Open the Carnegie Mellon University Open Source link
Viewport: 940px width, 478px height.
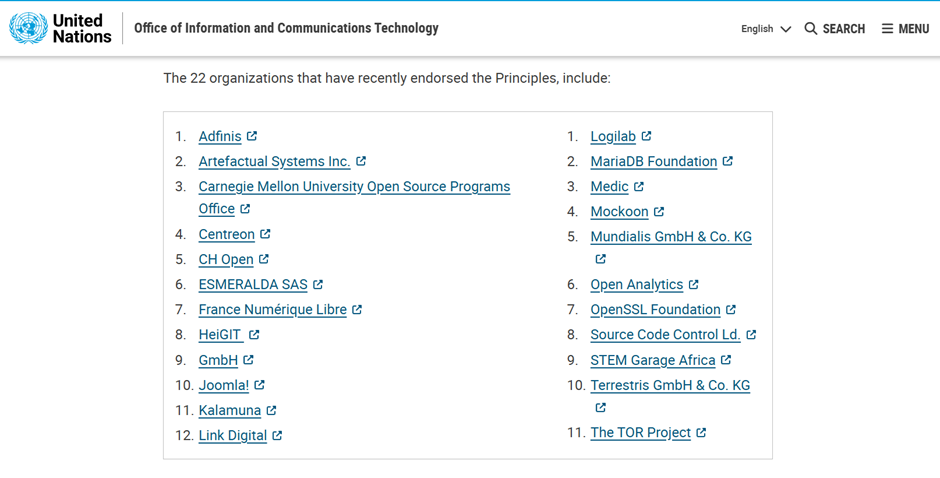point(354,197)
